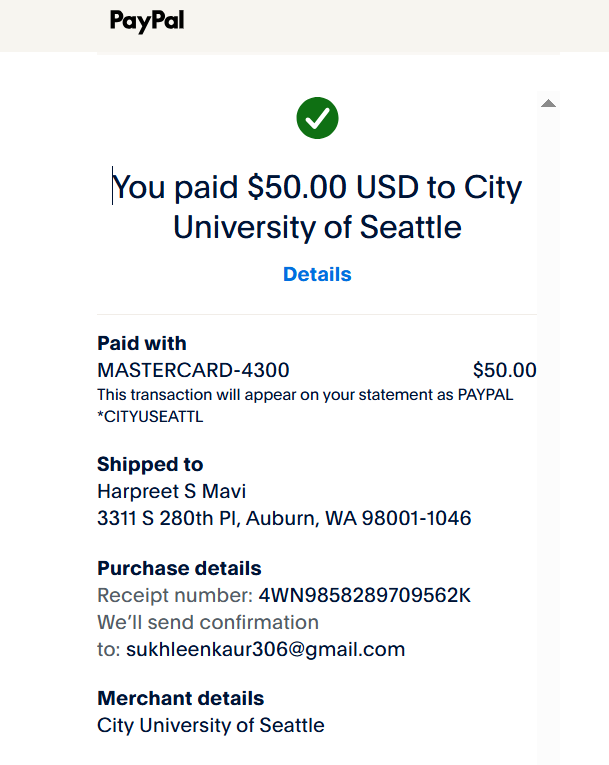This screenshot has width=609, height=765.
Task: Click the 'Merchant details' section heading
Action: coord(181,698)
